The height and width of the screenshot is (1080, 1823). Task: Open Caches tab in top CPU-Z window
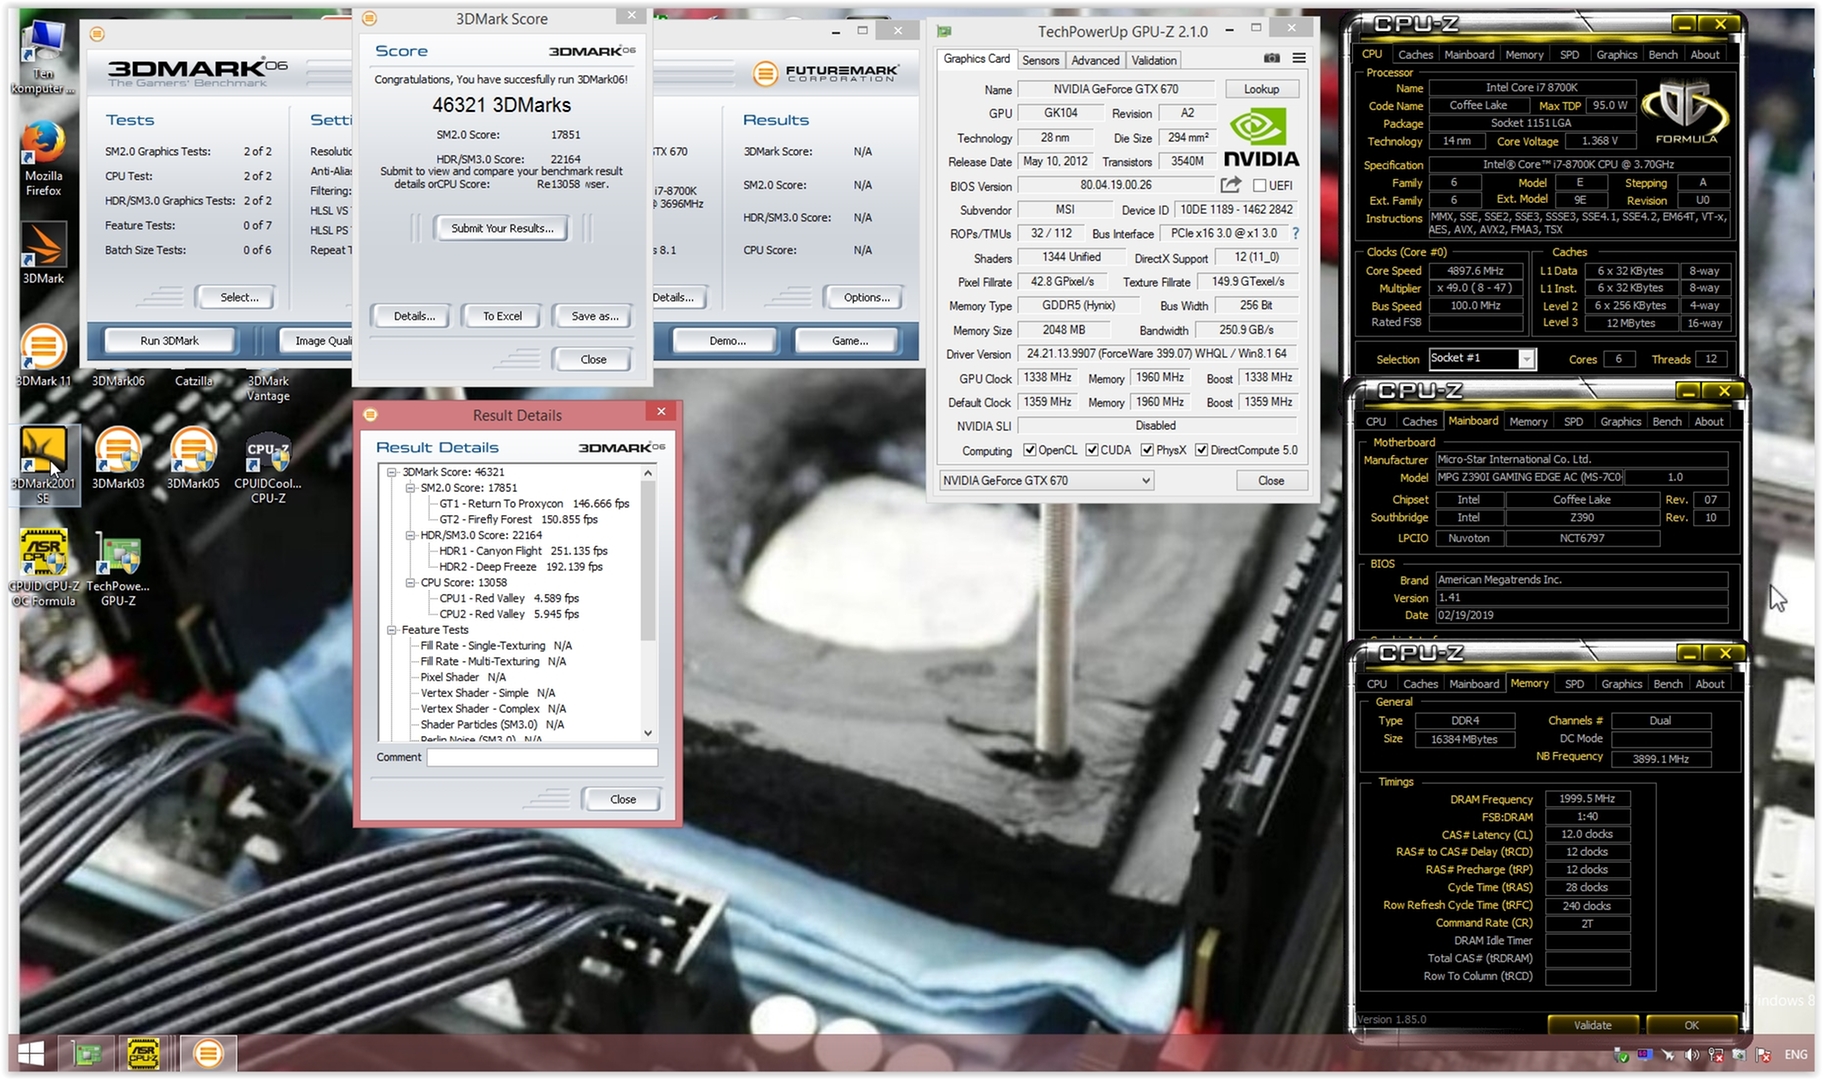pos(1415,55)
